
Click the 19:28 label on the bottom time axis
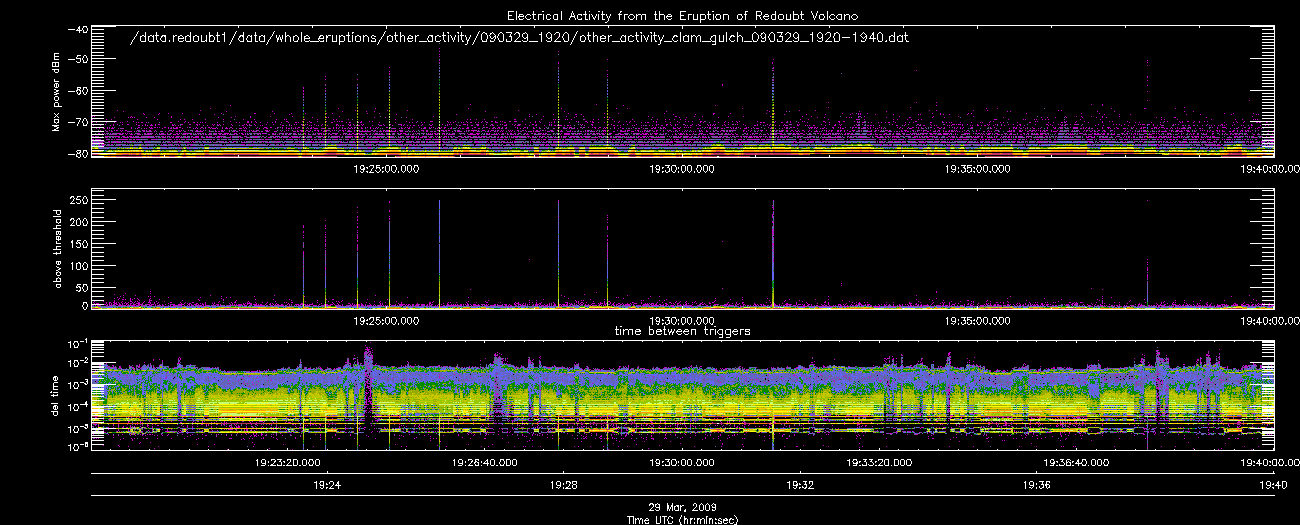[x=564, y=485]
